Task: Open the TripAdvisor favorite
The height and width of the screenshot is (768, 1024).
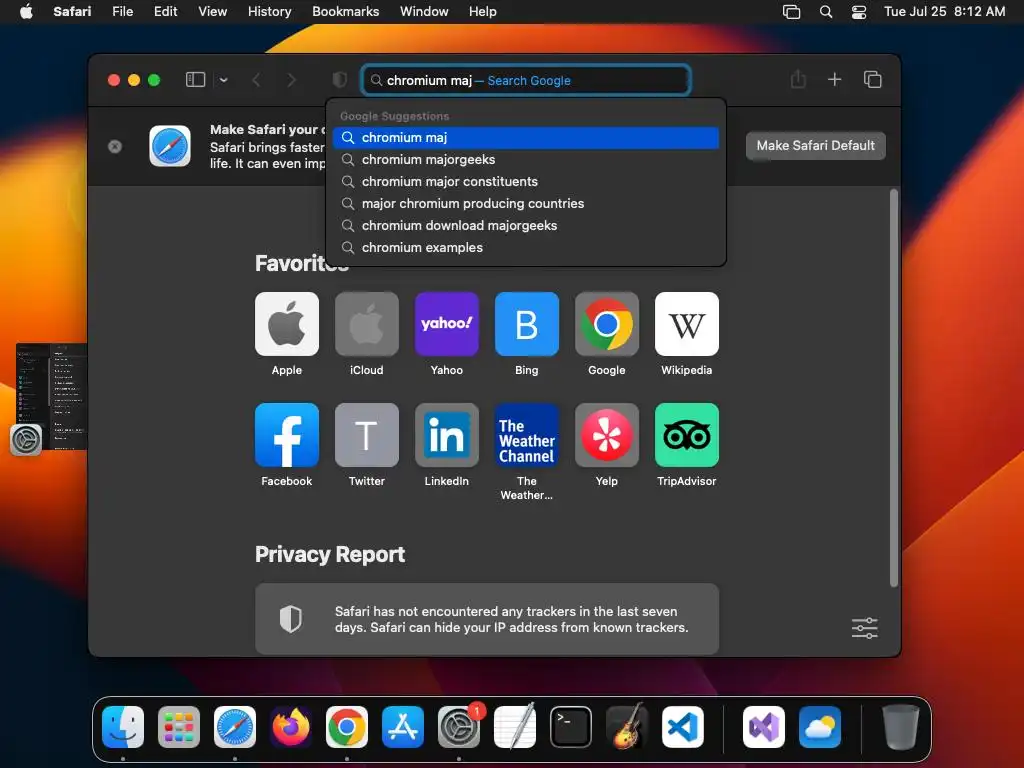Action: [x=686, y=435]
